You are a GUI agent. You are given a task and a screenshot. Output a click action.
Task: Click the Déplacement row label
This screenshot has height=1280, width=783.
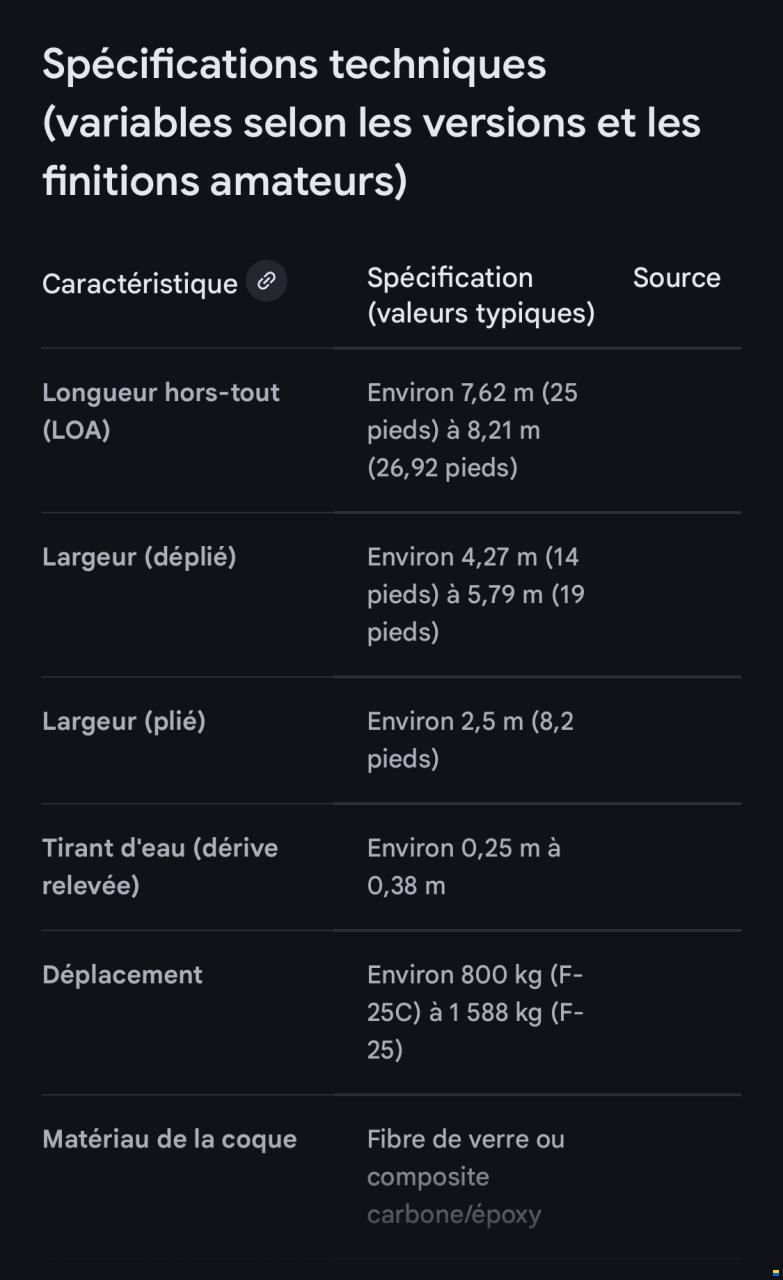tap(122, 975)
